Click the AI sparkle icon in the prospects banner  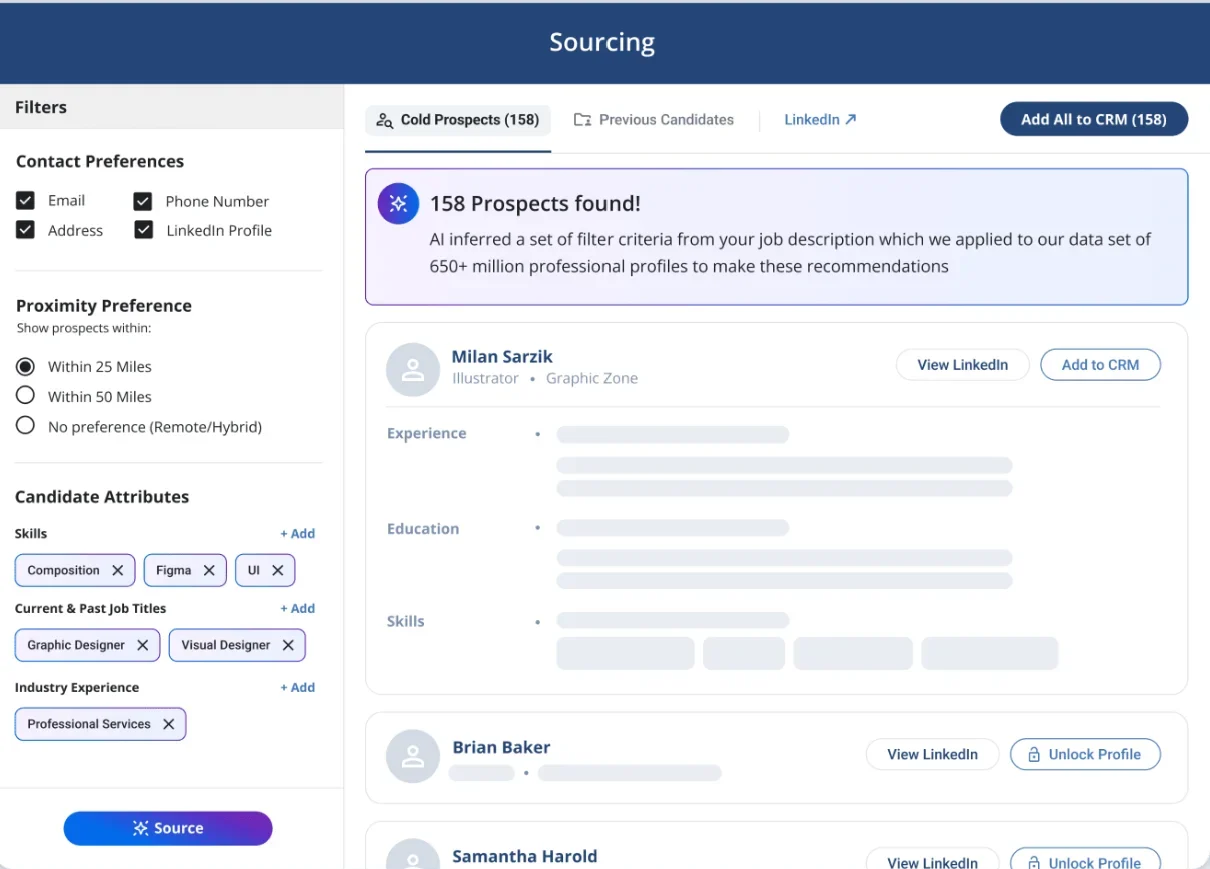398,203
